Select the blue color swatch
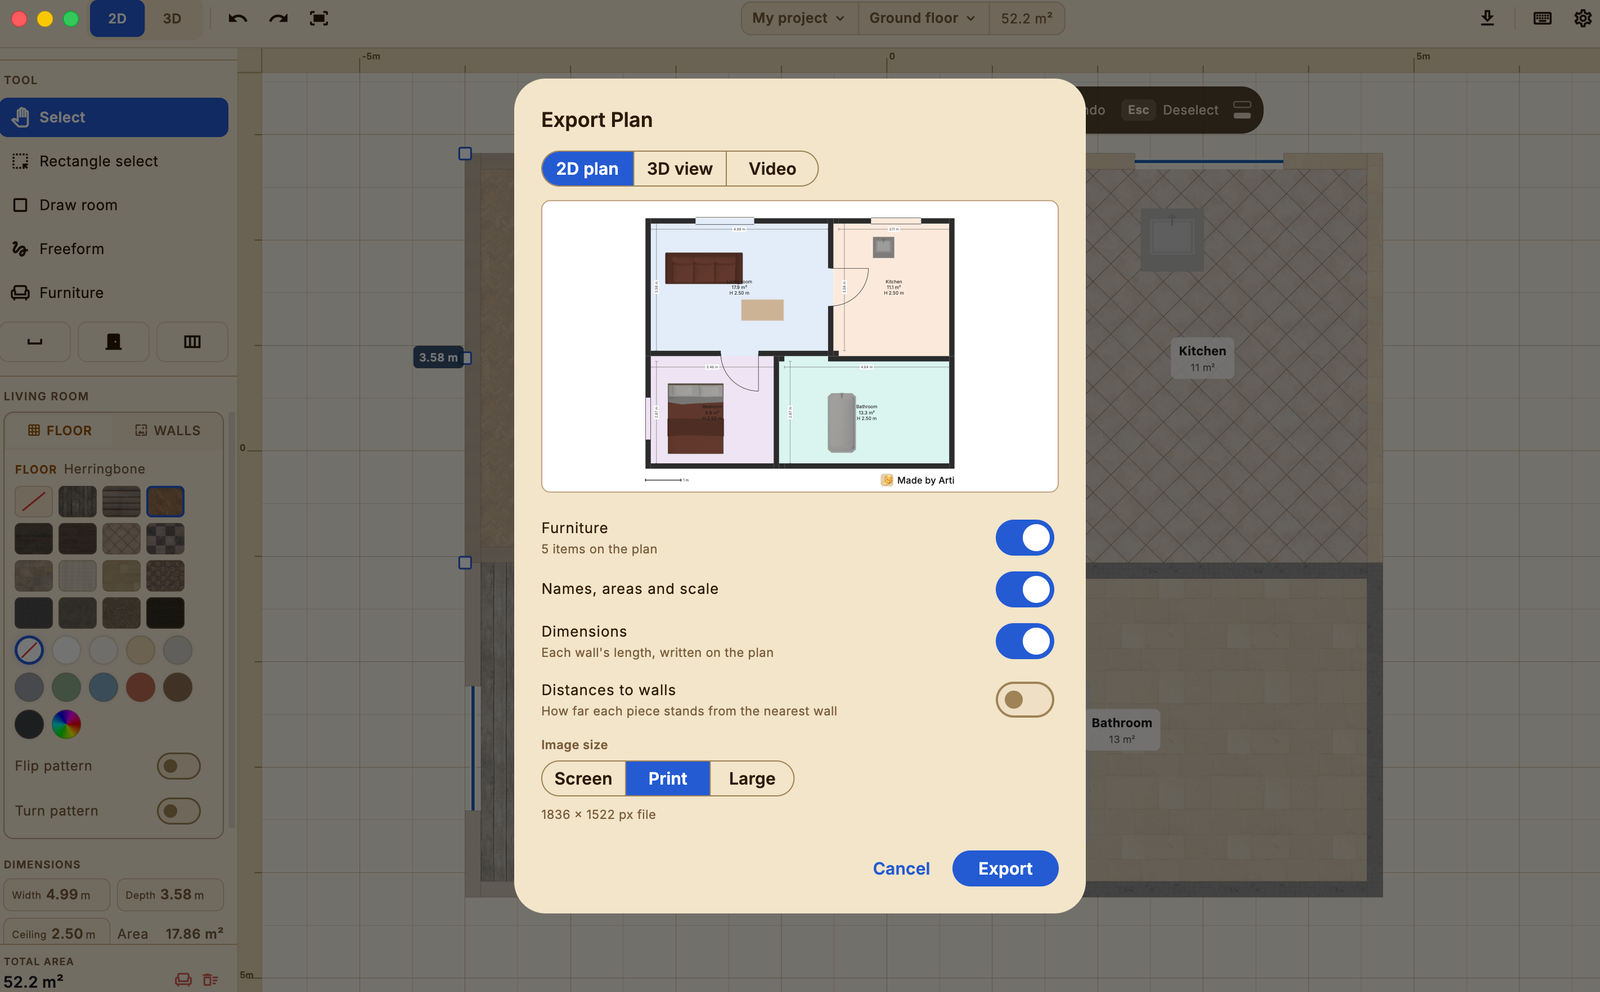Image resolution: width=1600 pixels, height=992 pixels. pos(103,687)
